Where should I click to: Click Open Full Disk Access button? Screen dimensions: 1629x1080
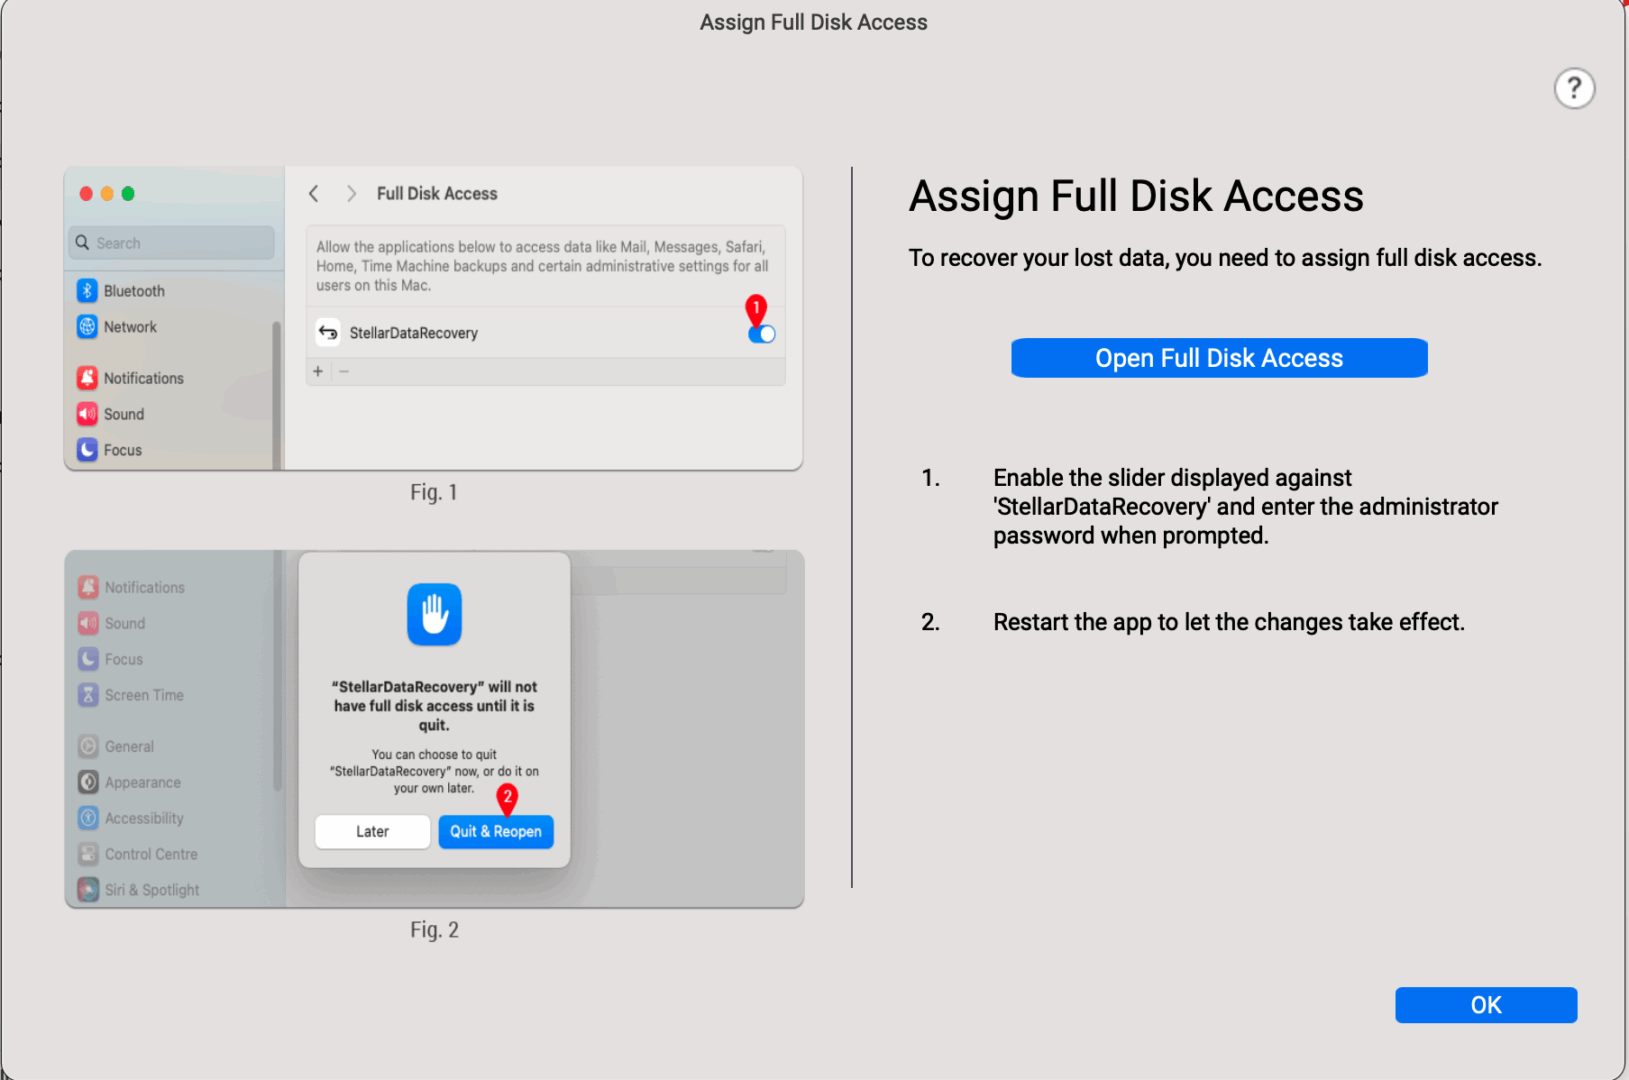point(1218,358)
